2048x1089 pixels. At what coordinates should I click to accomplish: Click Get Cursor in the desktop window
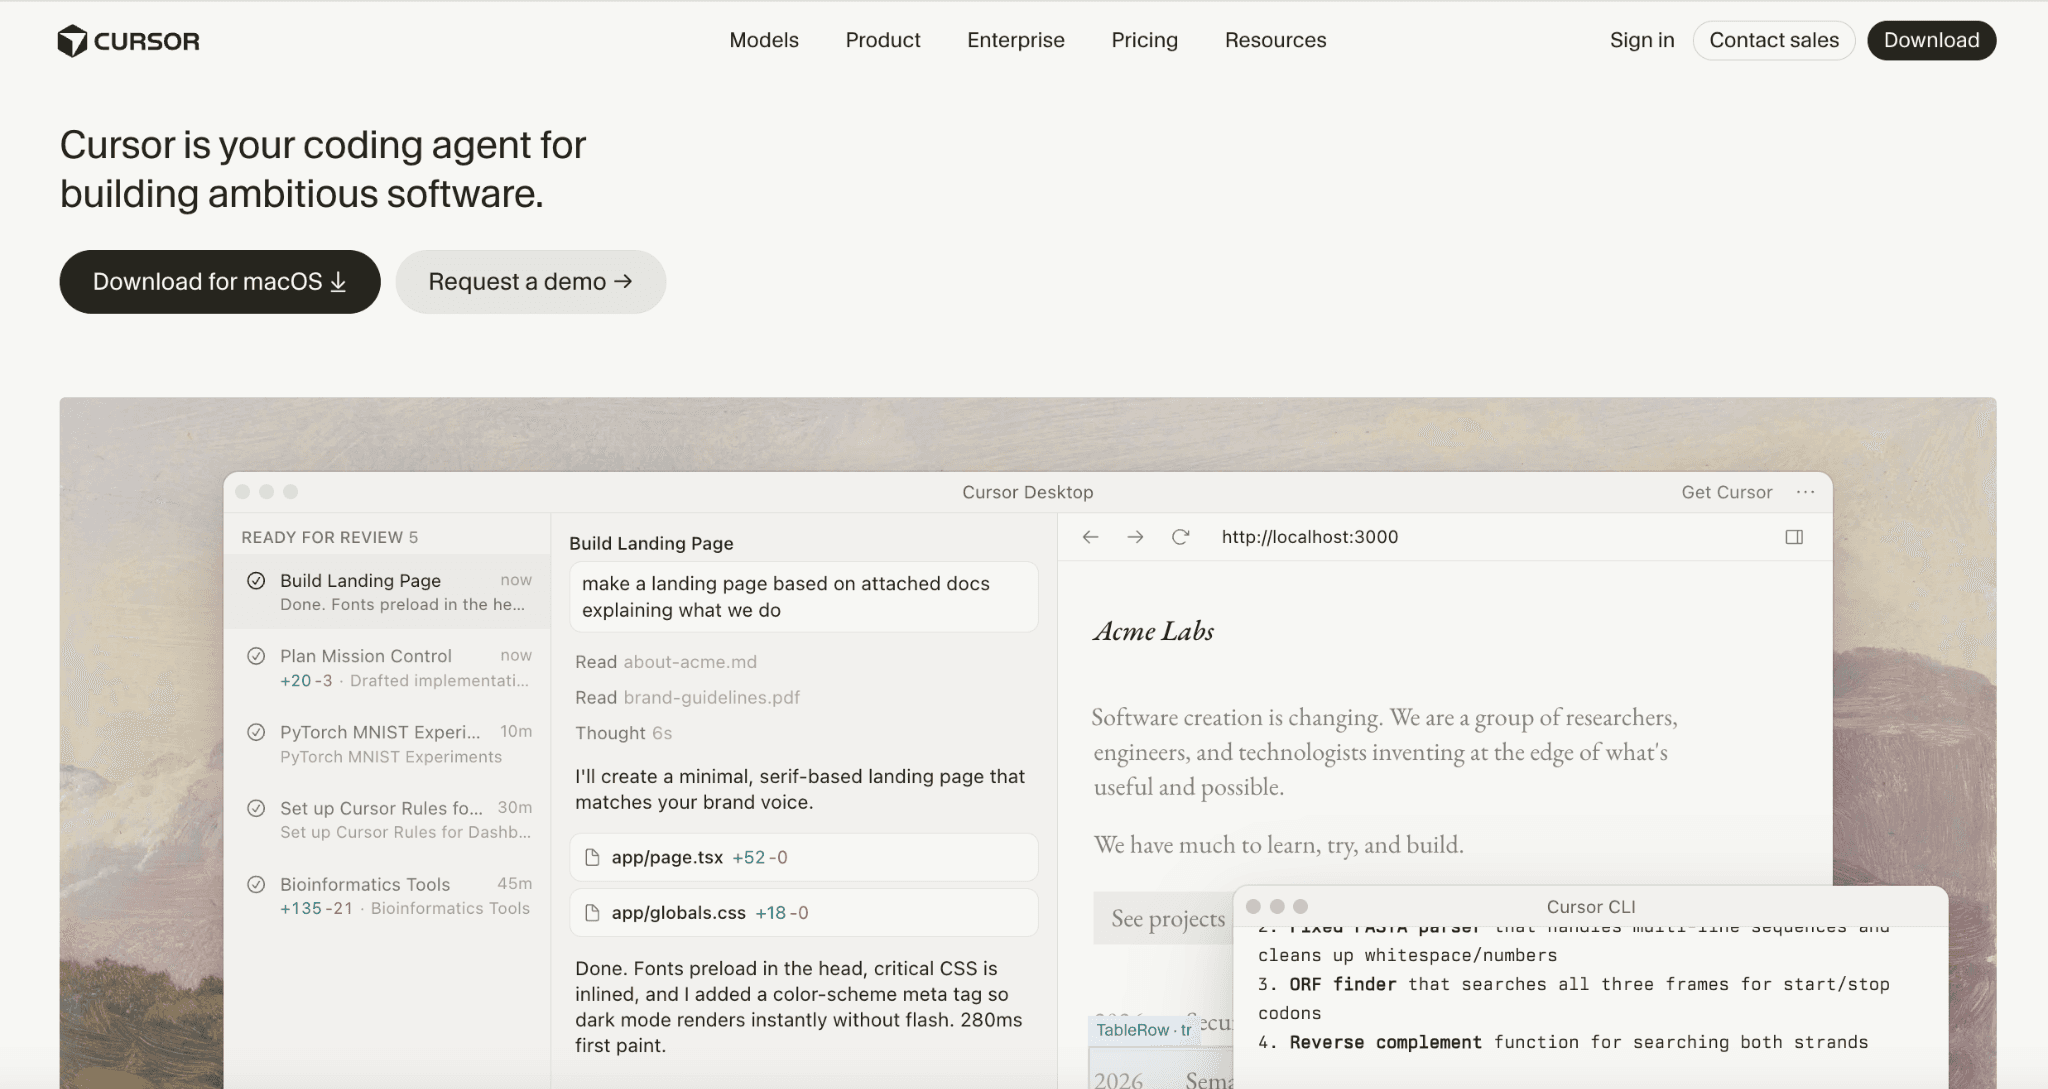coord(1727,492)
